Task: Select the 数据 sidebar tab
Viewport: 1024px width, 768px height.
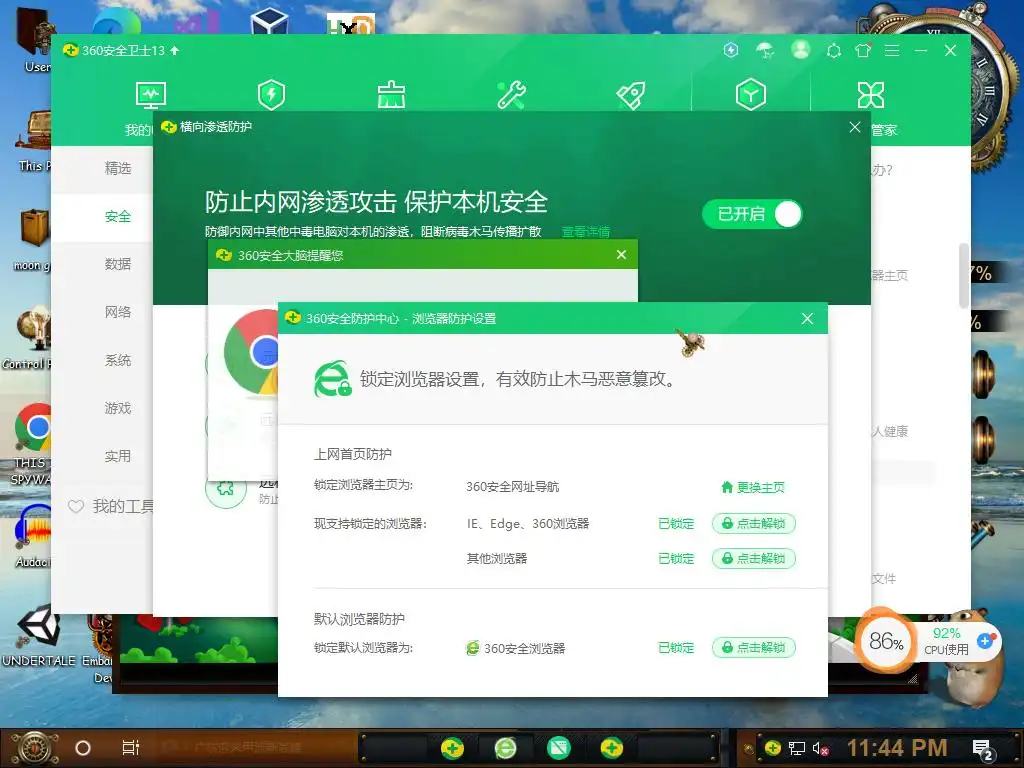Action: coord(118,264)
